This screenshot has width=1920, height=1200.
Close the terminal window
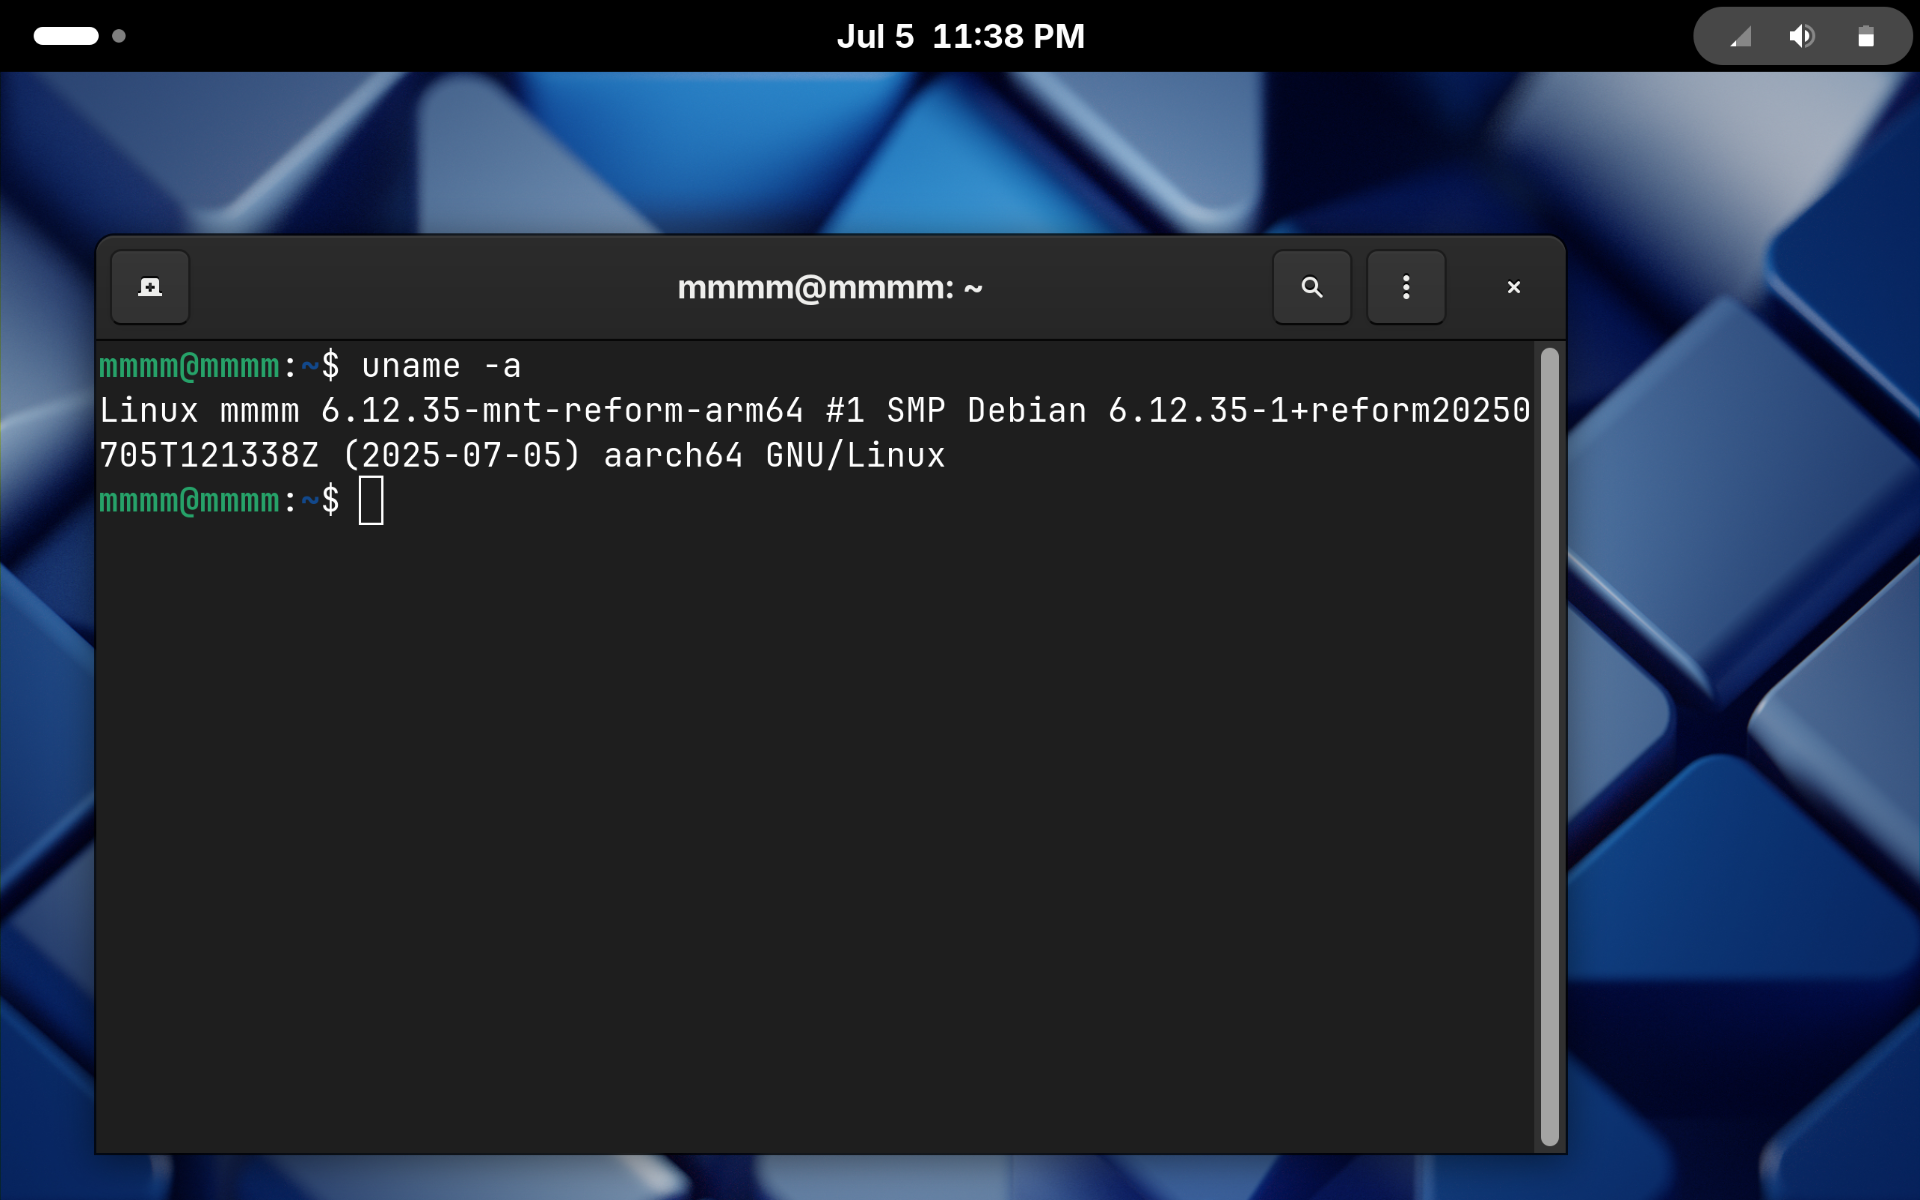[1513, 287]
